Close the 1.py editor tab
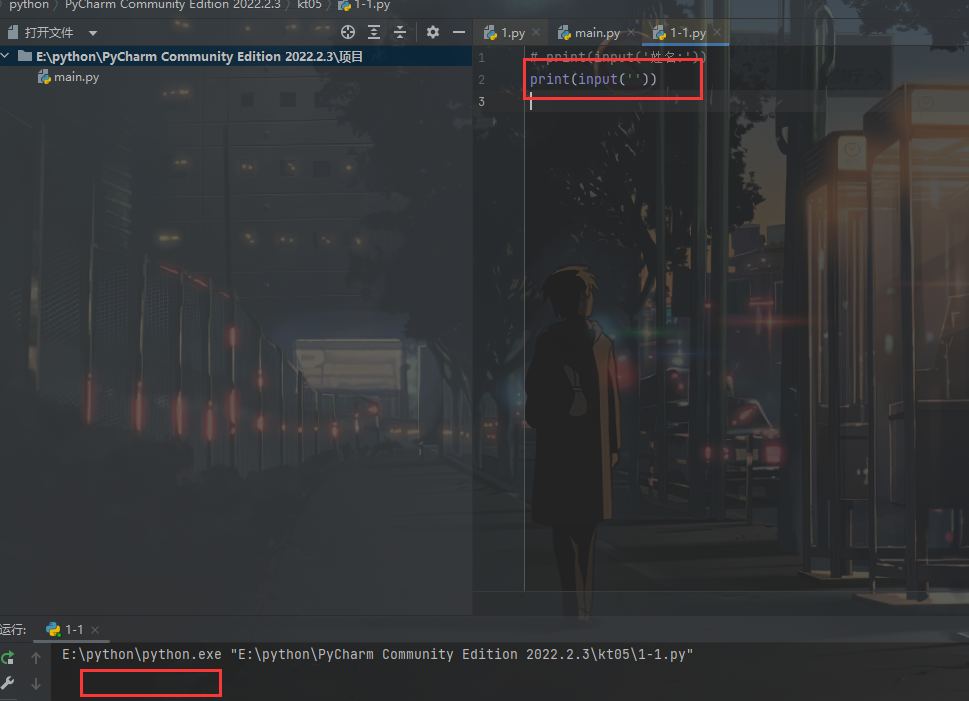Image resolution: width=969 pixels, height=701 pixels. [536, 32]
